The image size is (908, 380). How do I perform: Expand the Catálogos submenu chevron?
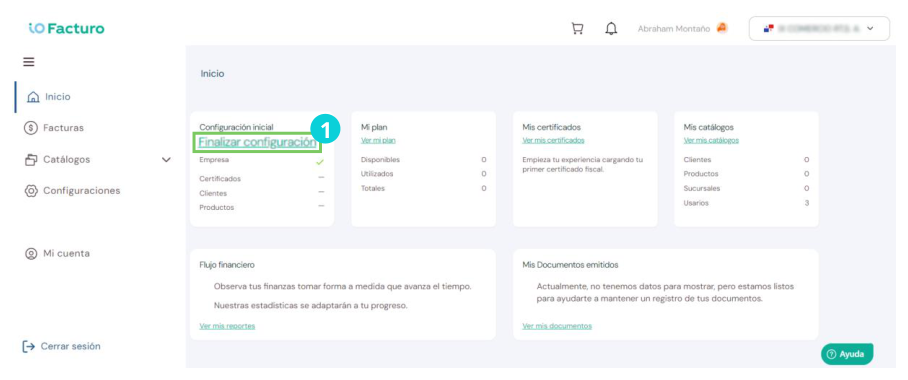[x=166, y=159]
